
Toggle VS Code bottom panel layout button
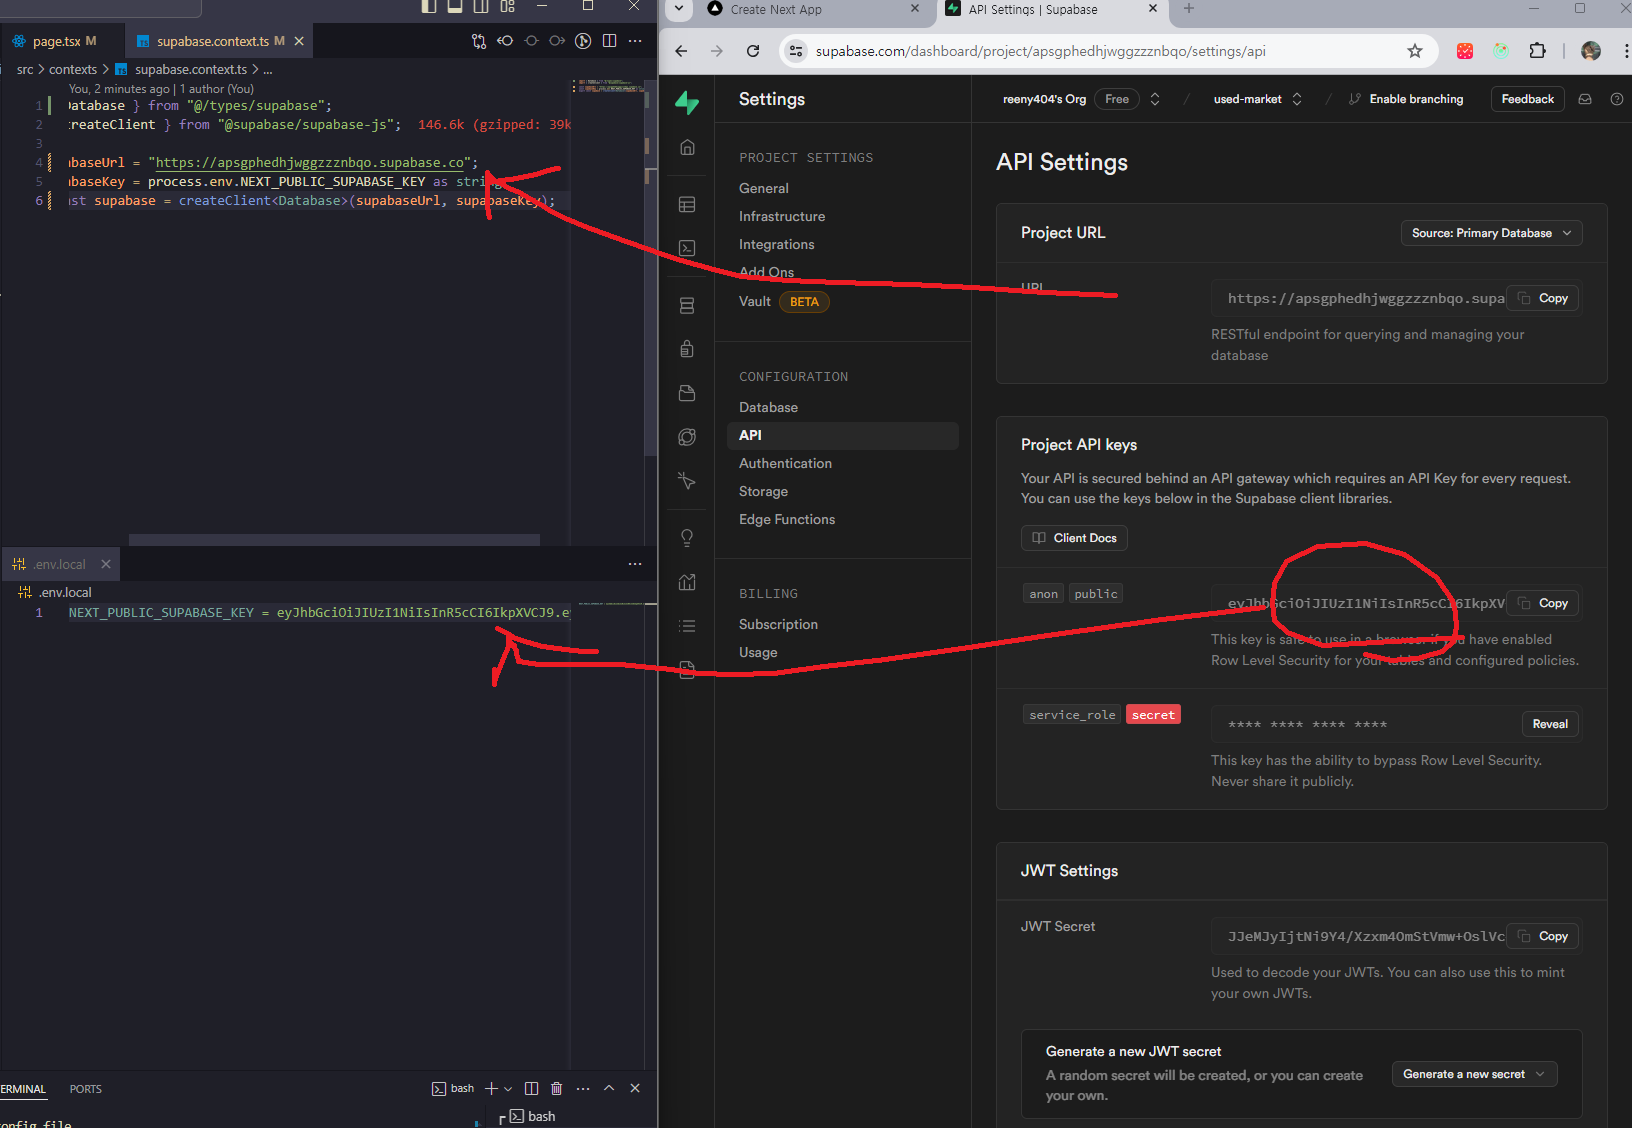pos(455,6)
